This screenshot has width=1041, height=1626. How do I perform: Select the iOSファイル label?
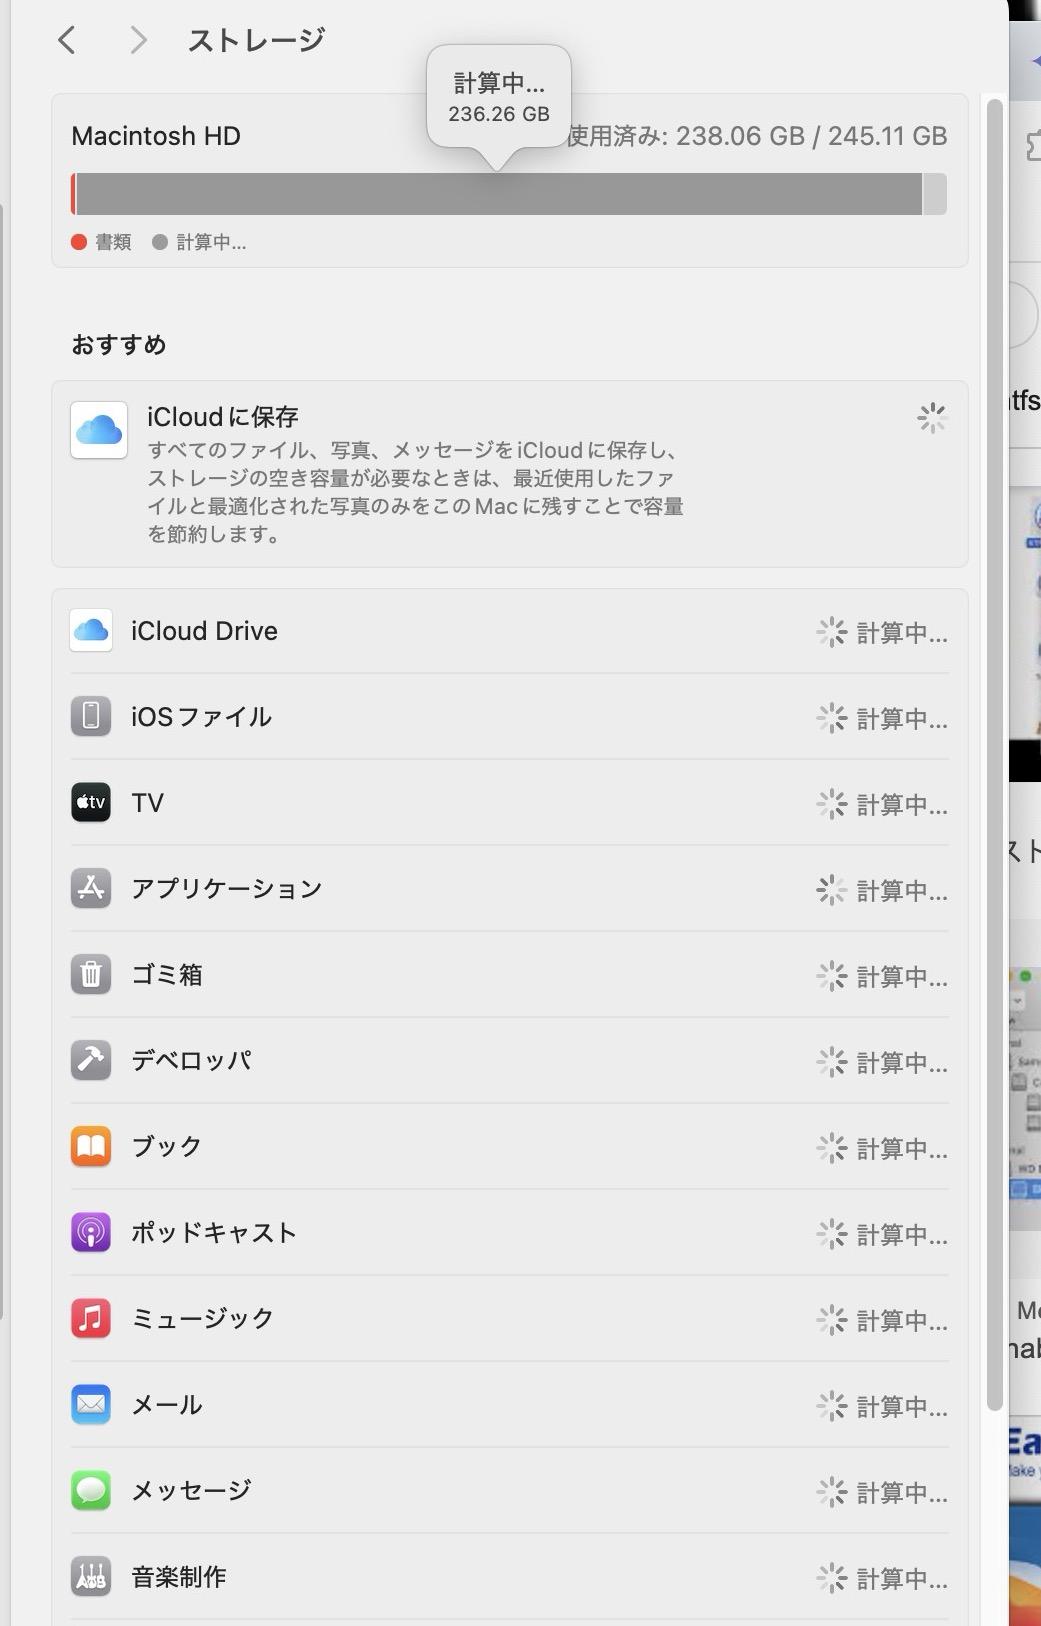point(201,717)
